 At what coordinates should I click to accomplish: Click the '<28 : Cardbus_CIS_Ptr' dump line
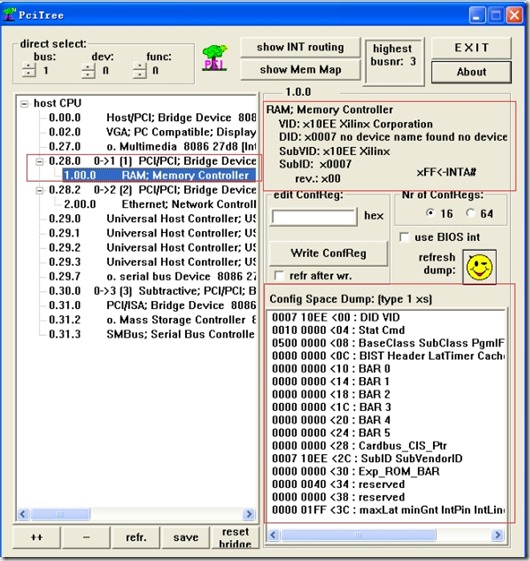359,446
